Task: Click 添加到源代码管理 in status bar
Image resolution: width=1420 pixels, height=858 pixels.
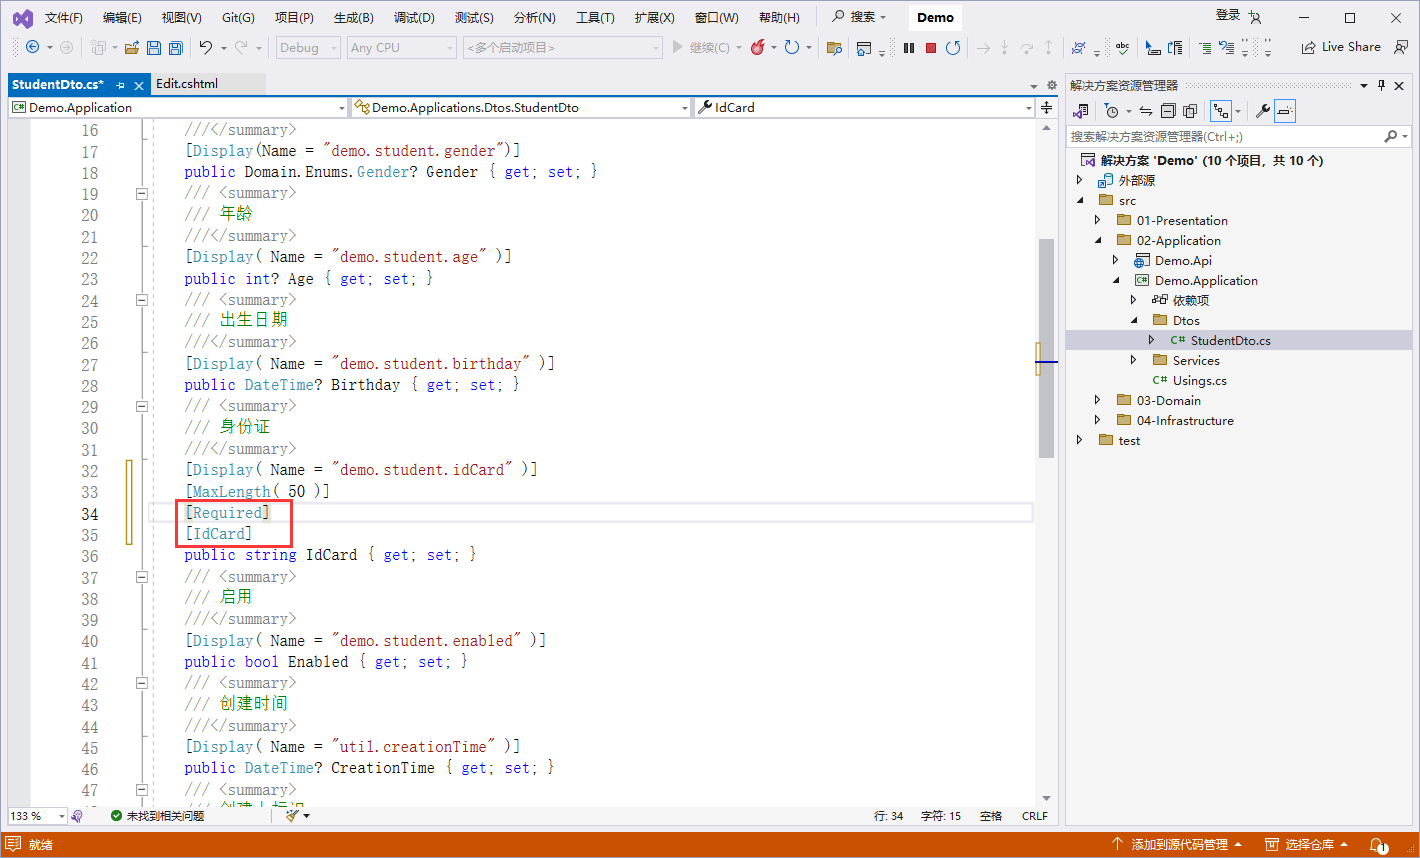Action: 1178,845
